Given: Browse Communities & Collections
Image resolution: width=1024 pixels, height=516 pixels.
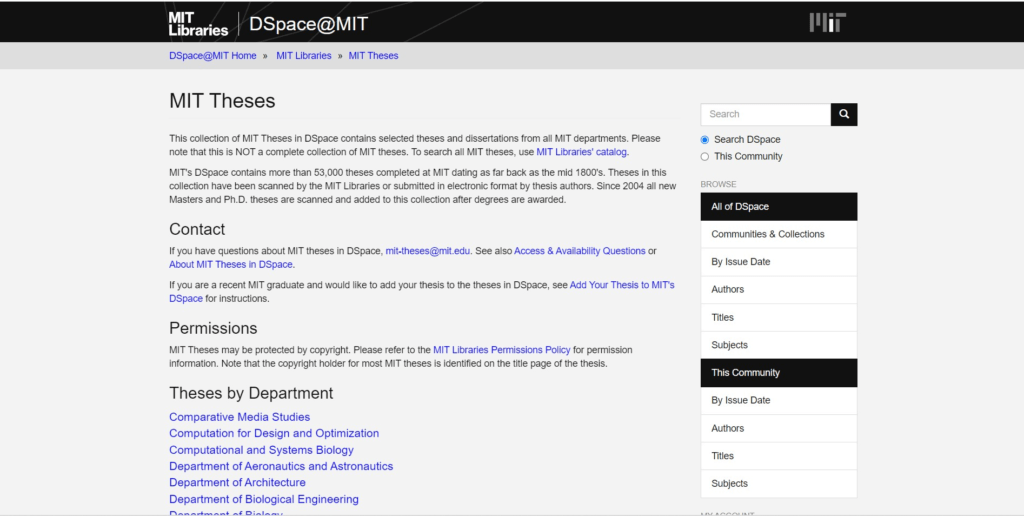Looking at the screenshot, I should tap(778, 234).
